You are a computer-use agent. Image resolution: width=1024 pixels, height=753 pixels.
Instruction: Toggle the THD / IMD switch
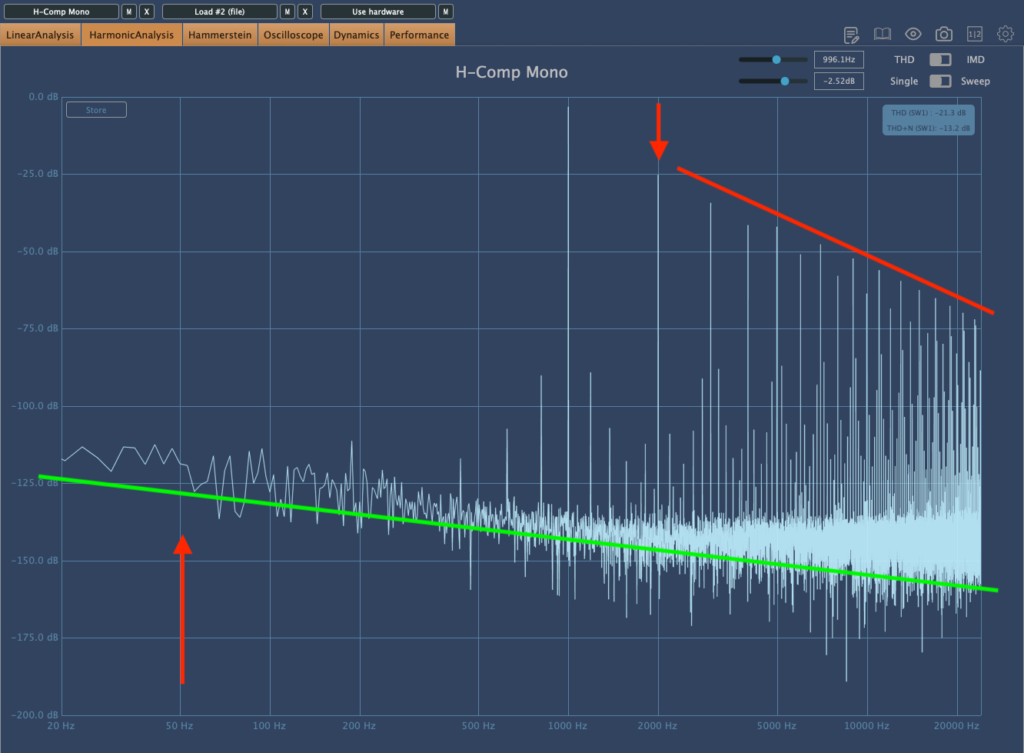pyautogui.click(x=940, y=60)
